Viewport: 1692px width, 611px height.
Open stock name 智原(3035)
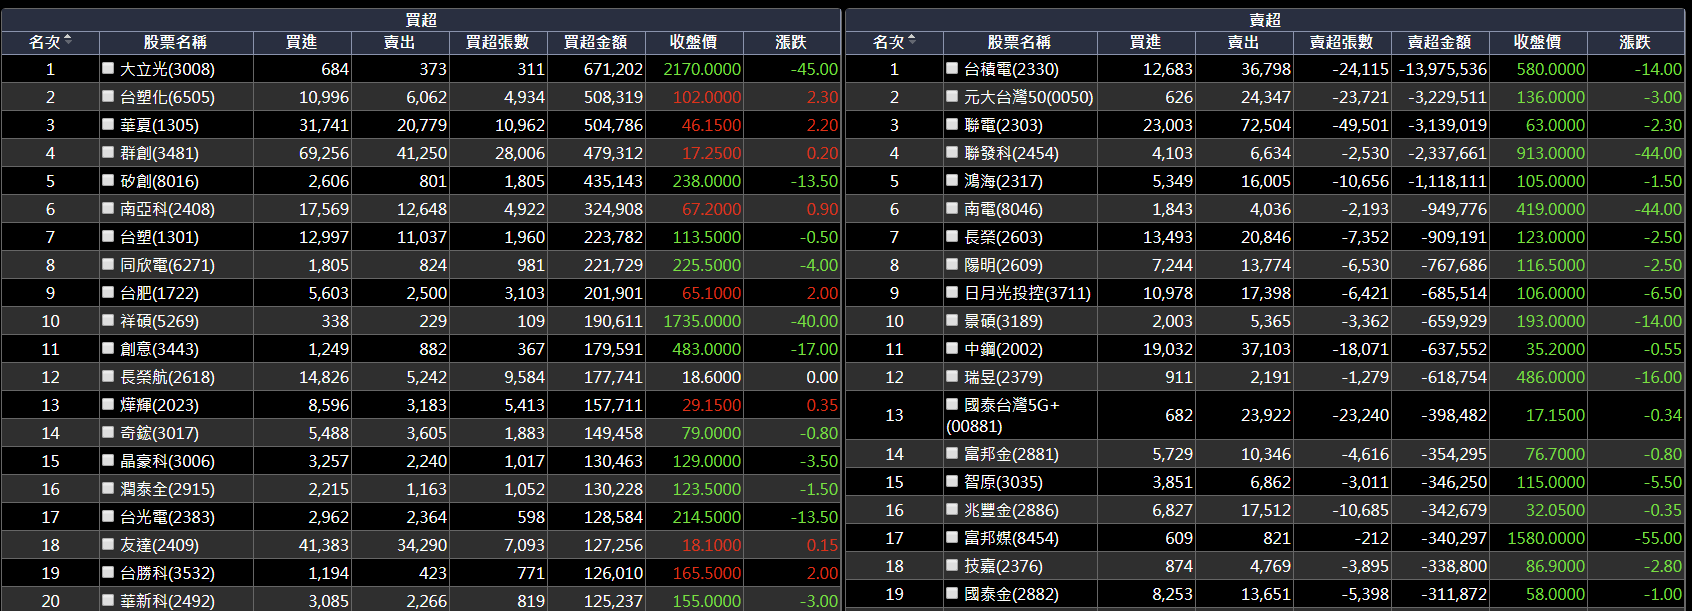(1003, 482)
